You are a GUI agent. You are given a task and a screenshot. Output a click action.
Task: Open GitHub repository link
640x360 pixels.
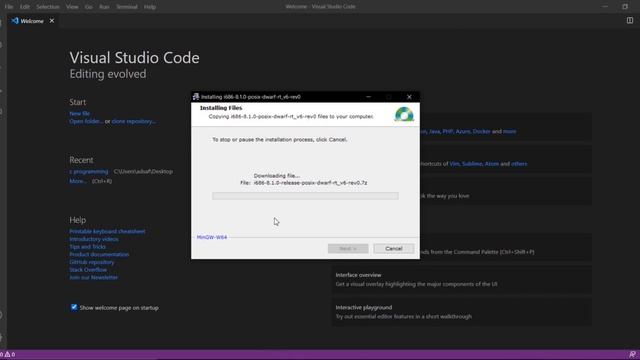click(x=91, y=262)
